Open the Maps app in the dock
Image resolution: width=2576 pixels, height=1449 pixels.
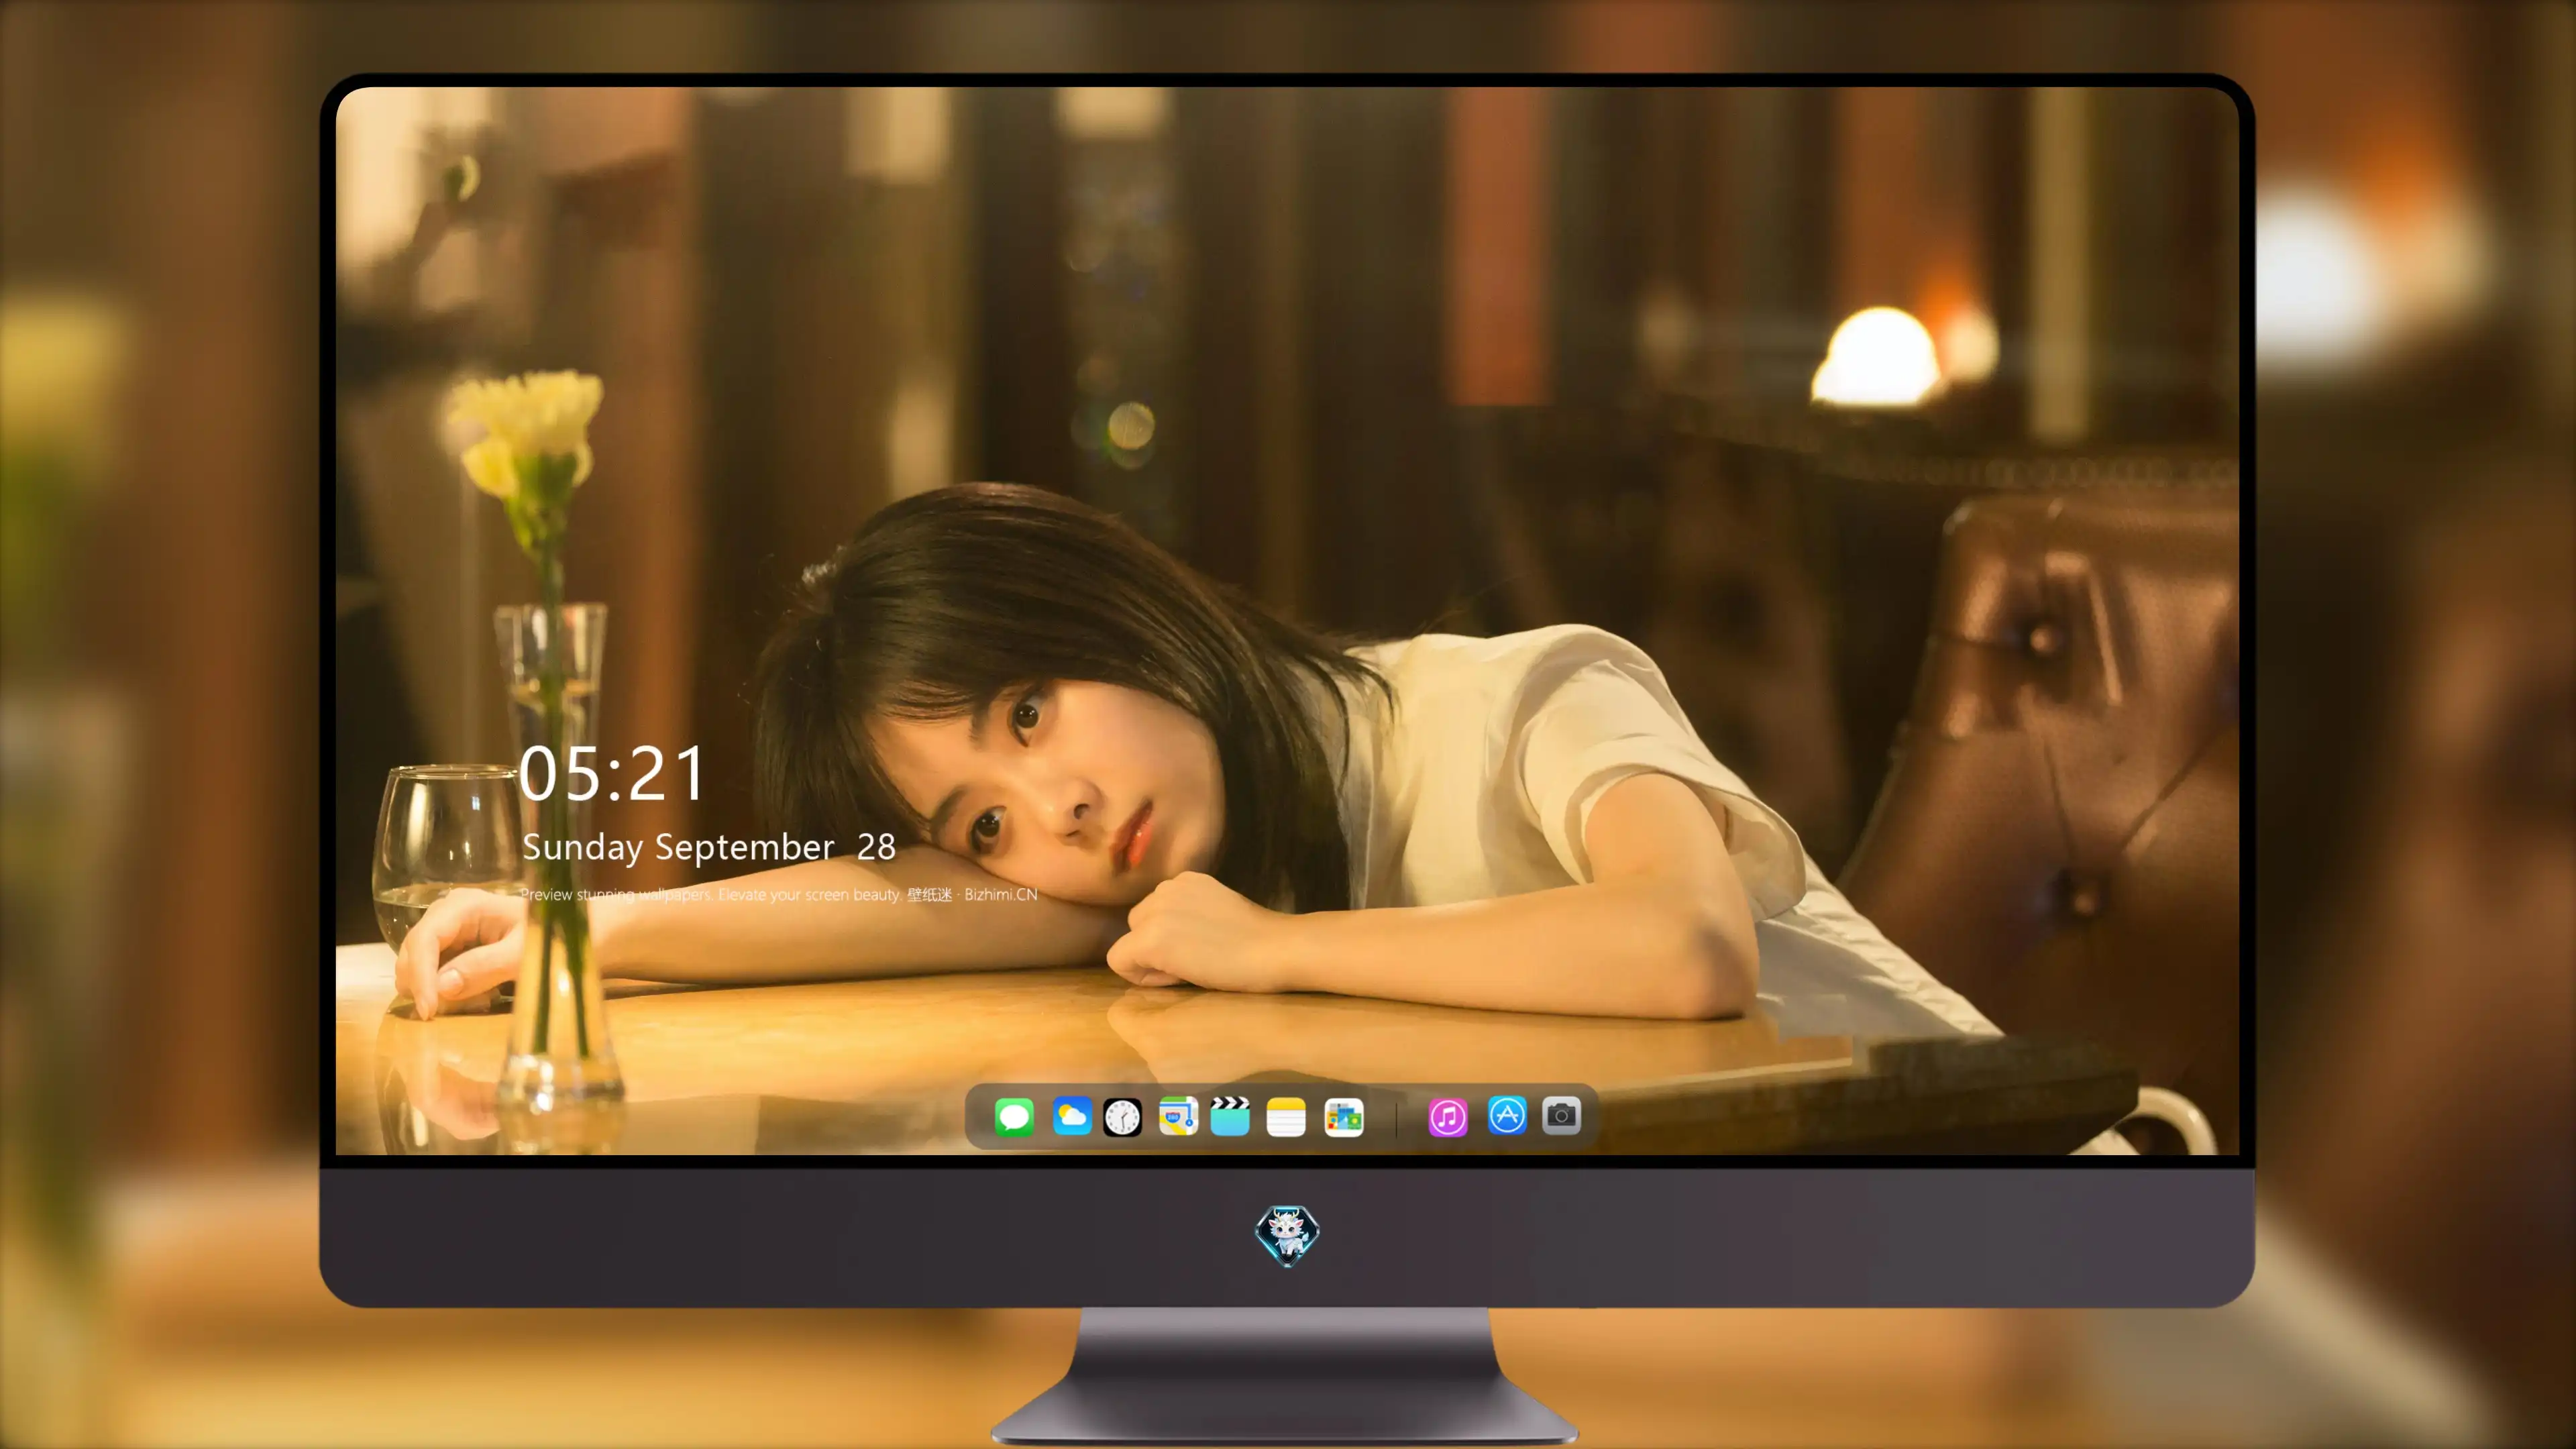1178,1116
